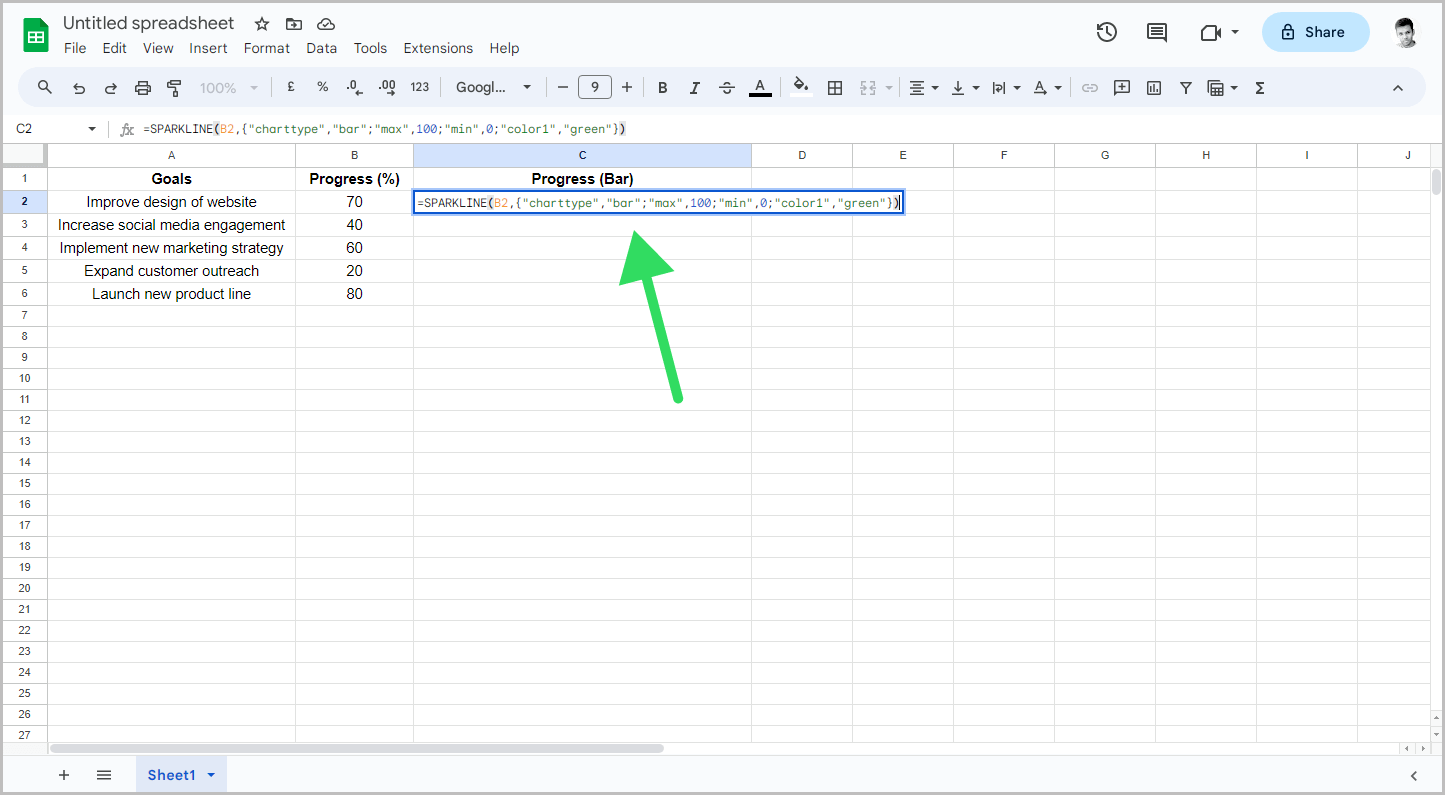Viewport: 1445px width, 795px height.
Task: Open the functions (Σ) menu
Action: pyautogui.click(x=1259, y=87)
